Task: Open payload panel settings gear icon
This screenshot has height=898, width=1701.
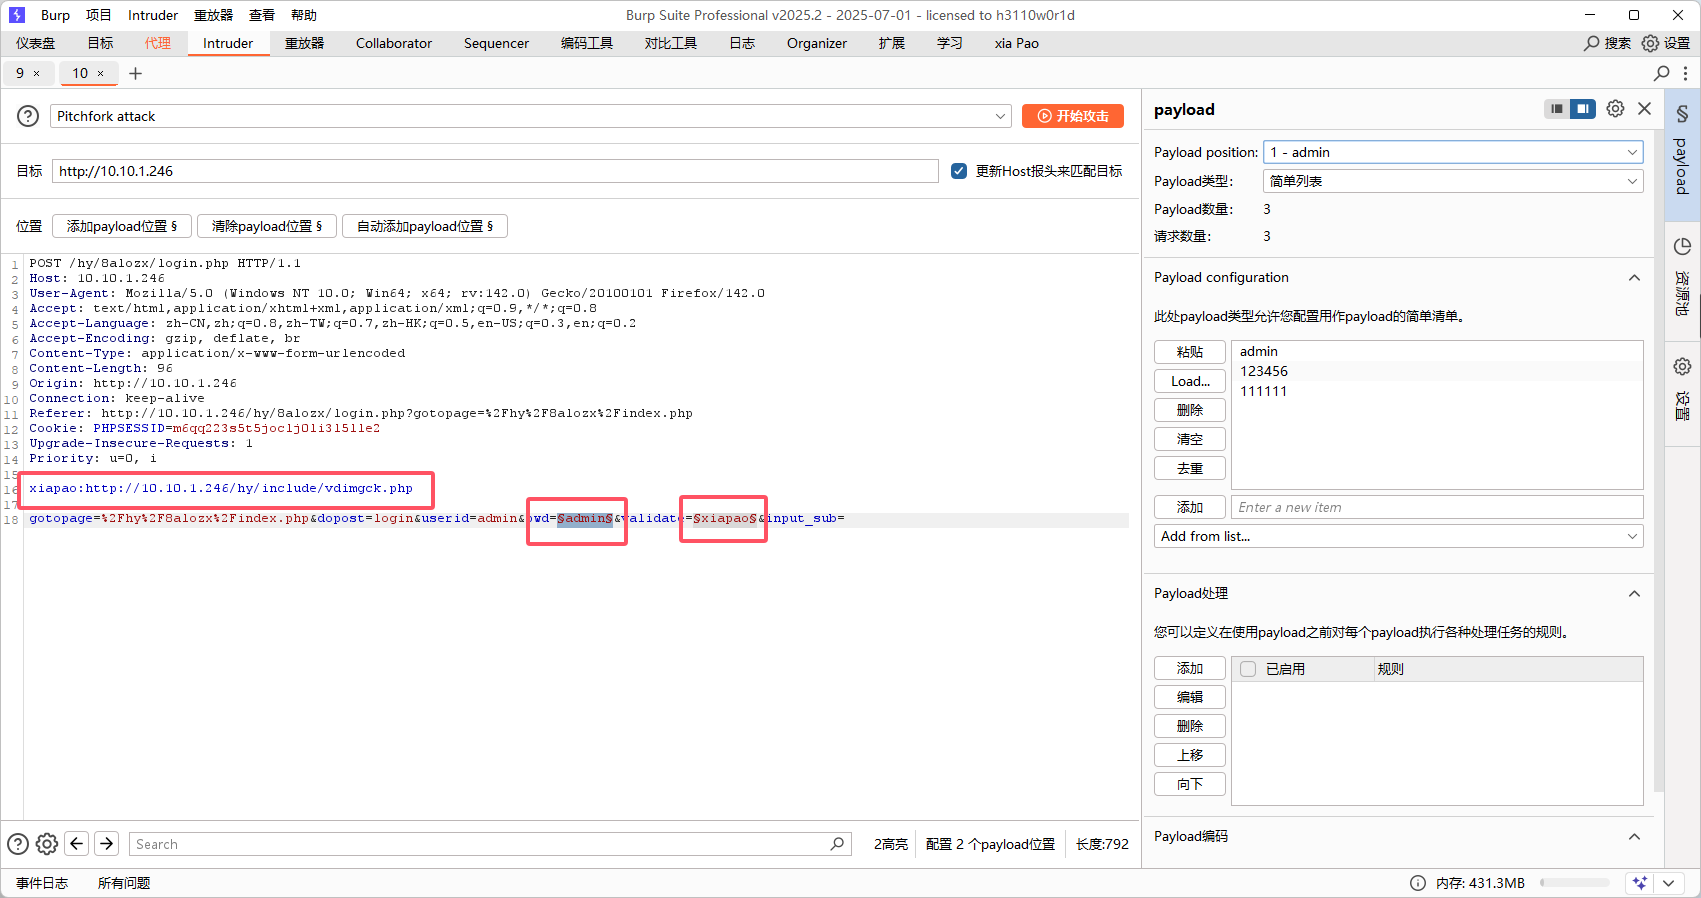Action: pos(1615,109)
